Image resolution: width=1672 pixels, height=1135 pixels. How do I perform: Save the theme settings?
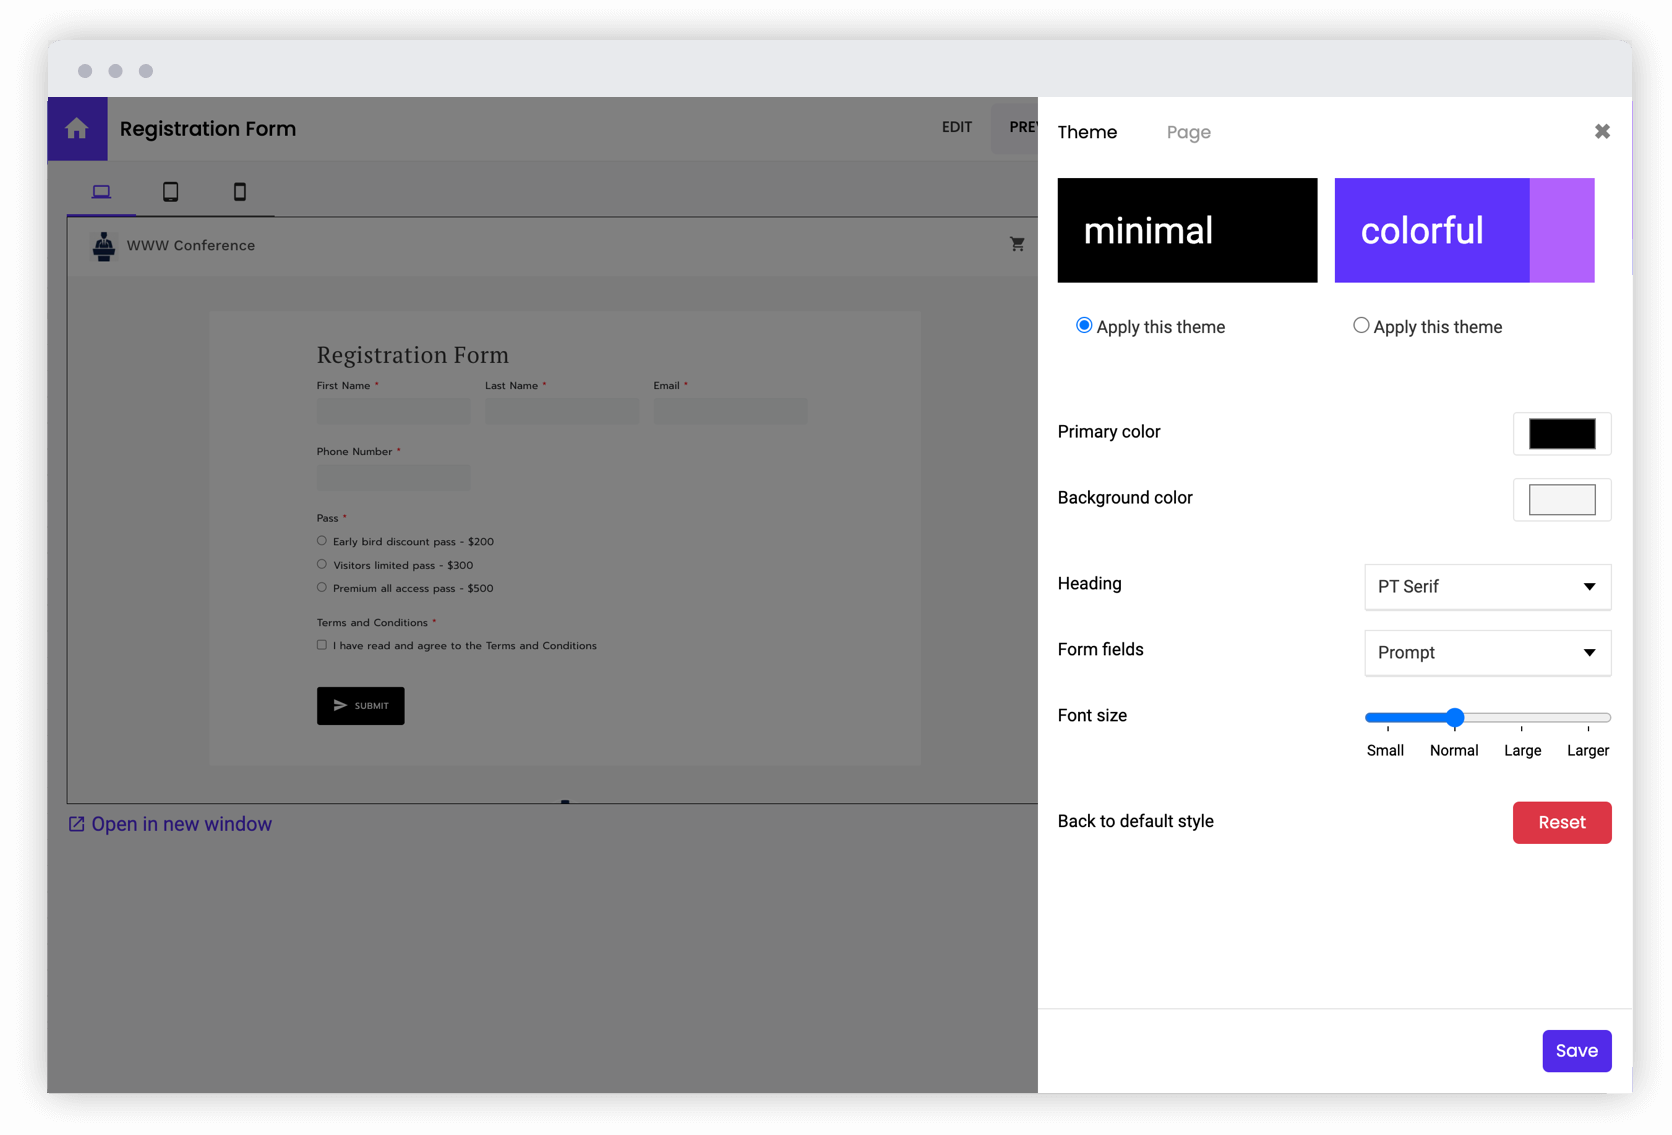(1577, 1050)
